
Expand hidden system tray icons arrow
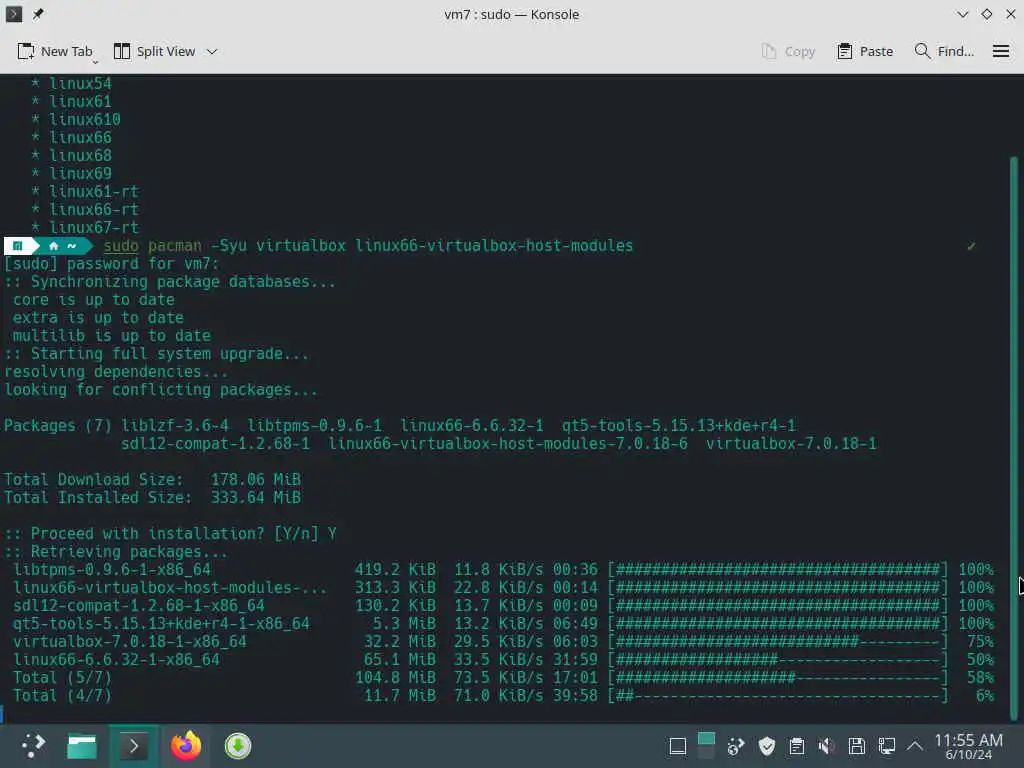coord(915,746)
